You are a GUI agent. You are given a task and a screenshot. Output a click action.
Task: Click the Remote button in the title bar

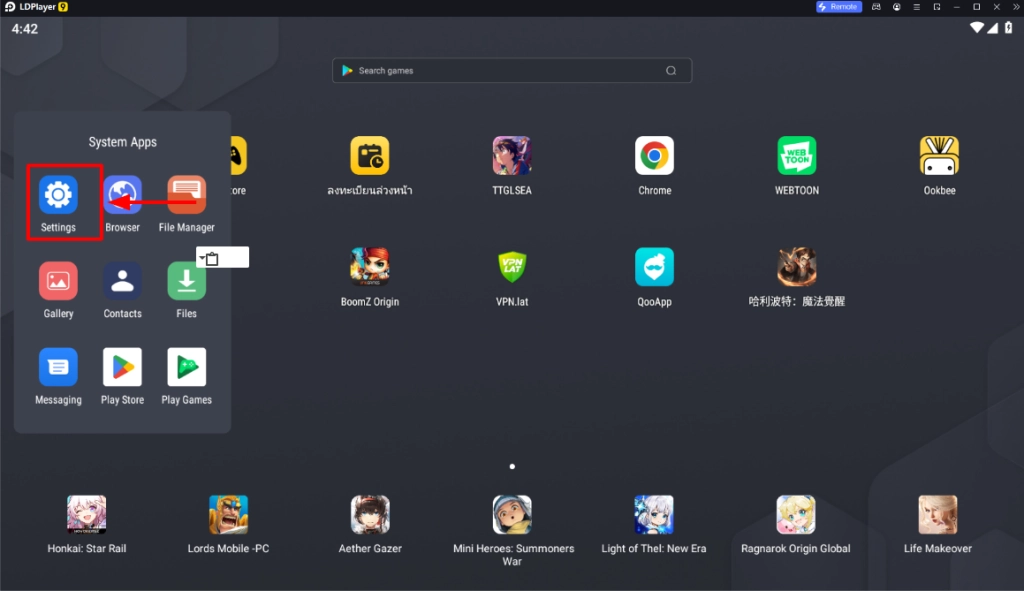point(839,7)
